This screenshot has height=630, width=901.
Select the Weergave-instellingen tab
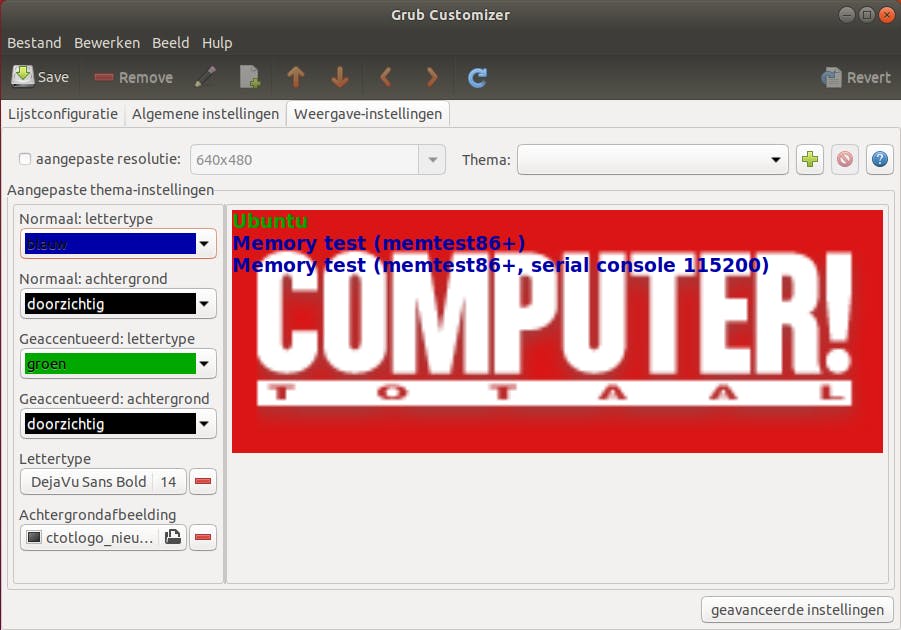coord(368,114)
